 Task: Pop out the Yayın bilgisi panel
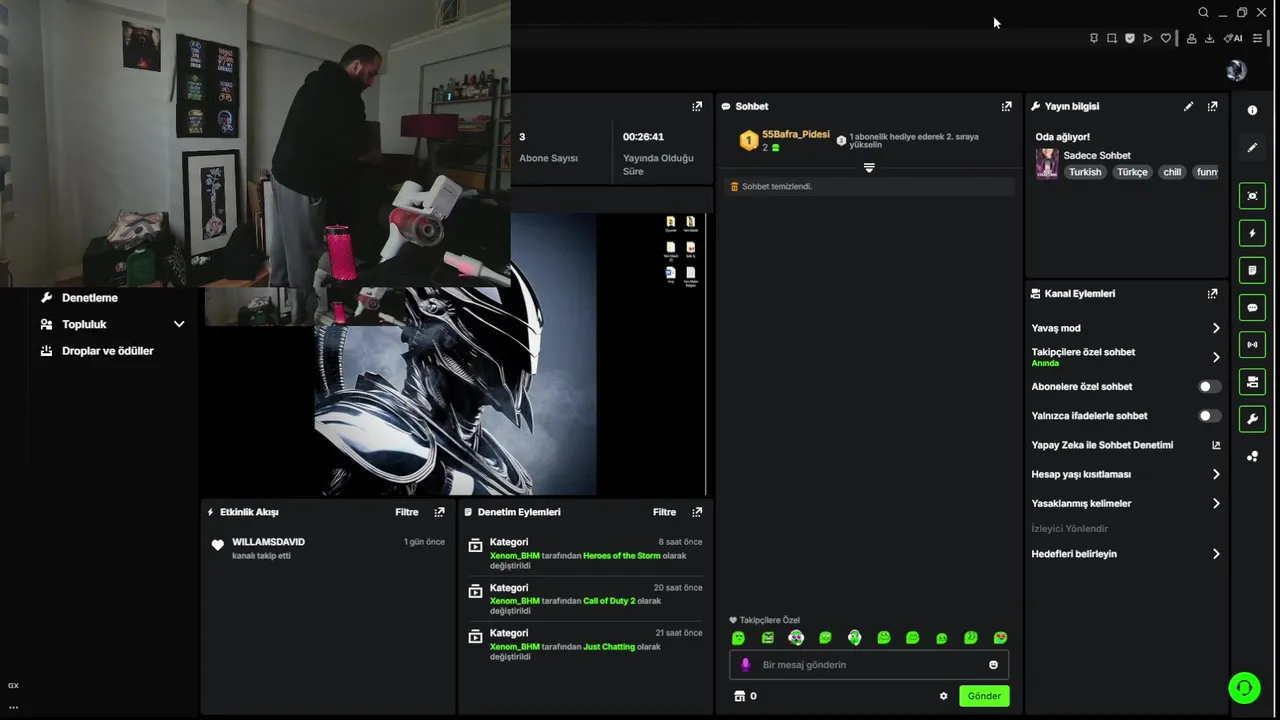point(1212,106)
